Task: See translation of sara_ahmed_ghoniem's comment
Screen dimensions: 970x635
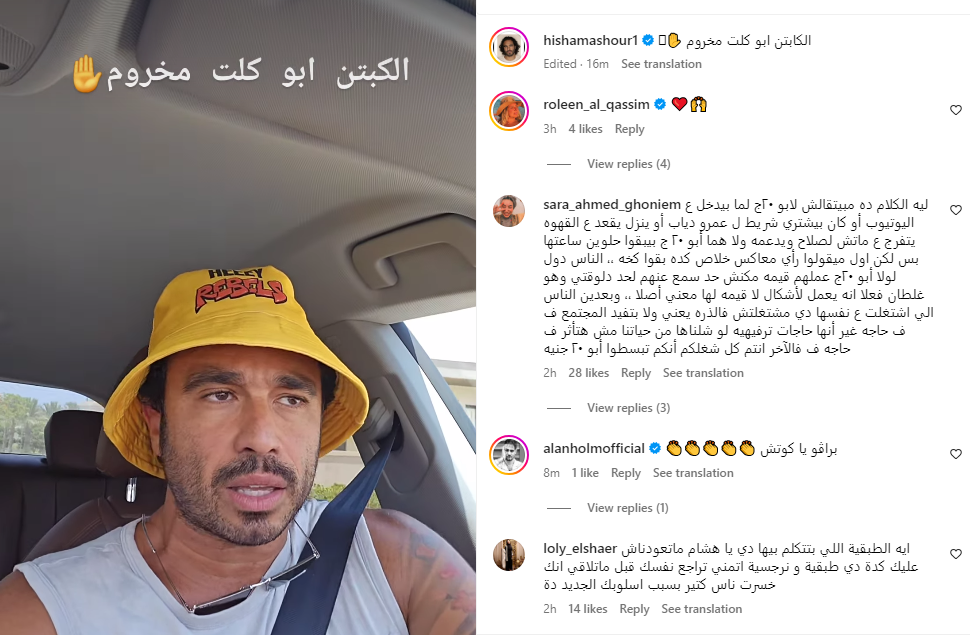Action: [703, 373]
